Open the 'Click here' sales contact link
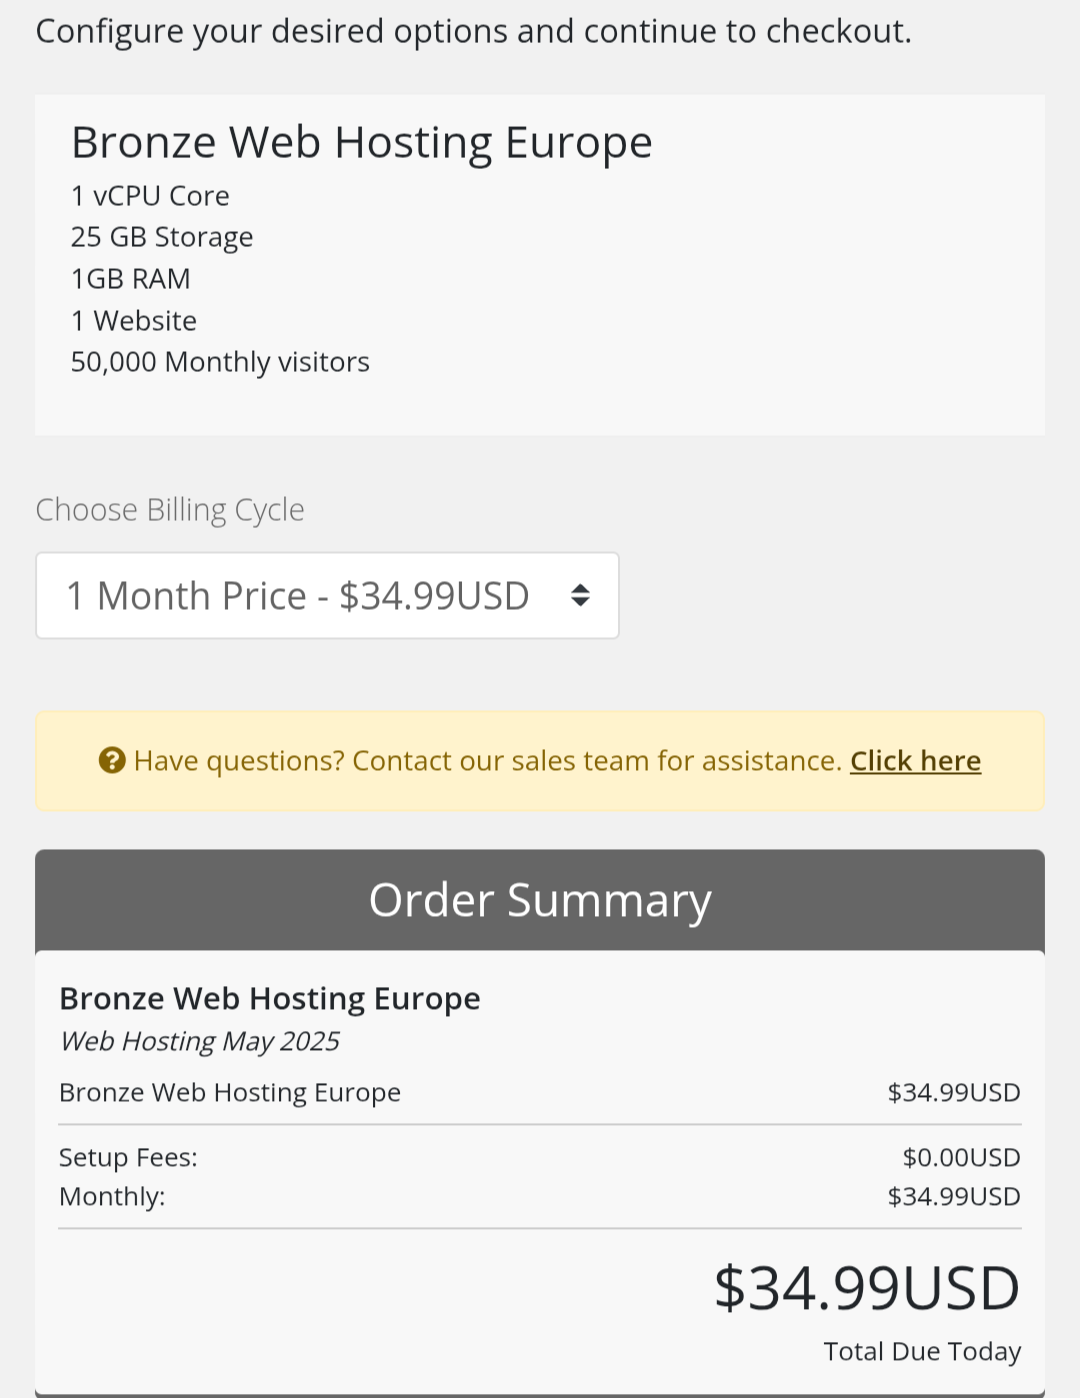The image size is (1080, 1398). 915,761
